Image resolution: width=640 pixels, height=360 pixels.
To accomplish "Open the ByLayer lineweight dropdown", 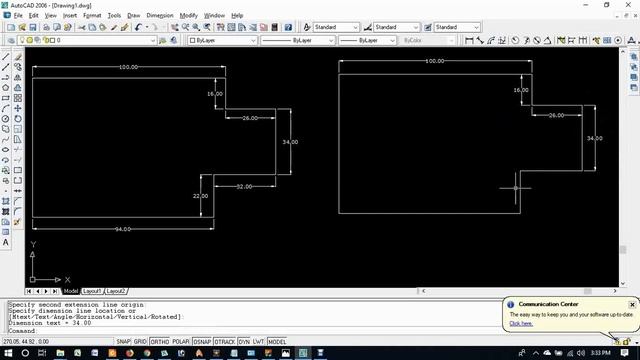I will (x=367, y=40).
